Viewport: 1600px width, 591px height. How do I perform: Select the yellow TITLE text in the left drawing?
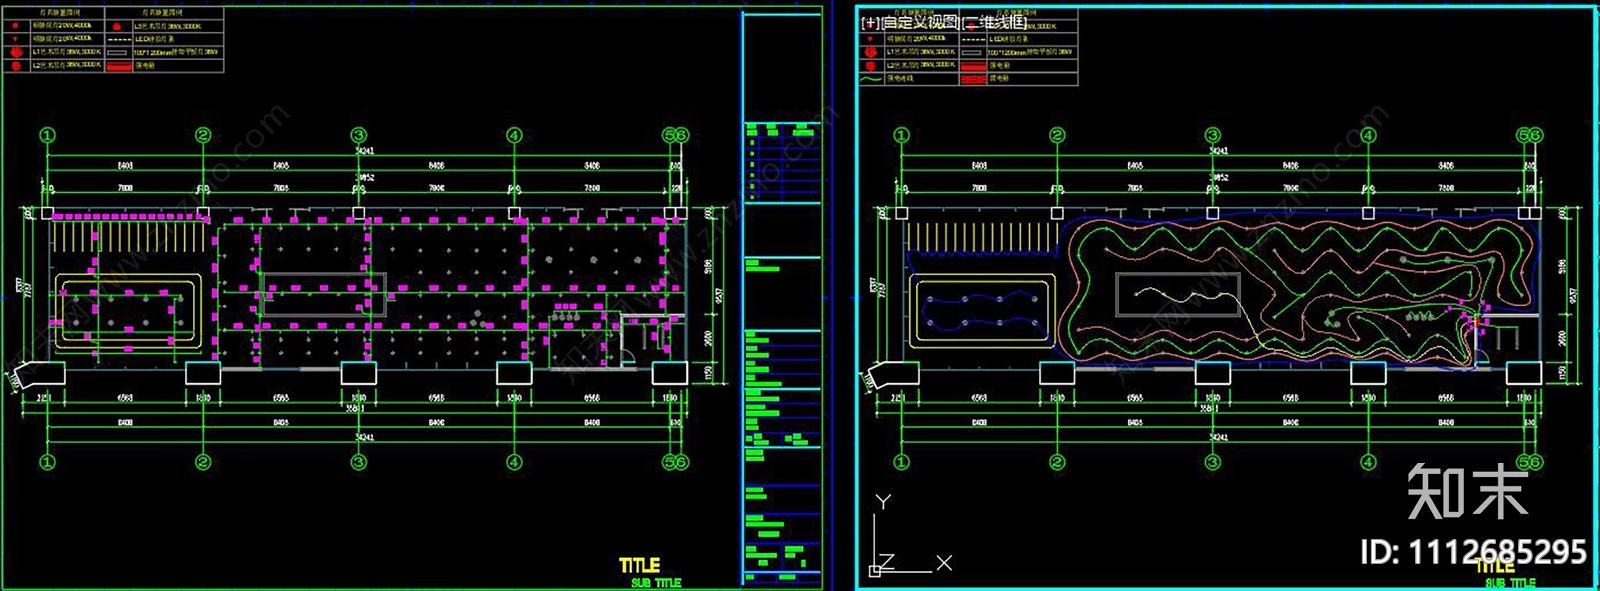639,566
